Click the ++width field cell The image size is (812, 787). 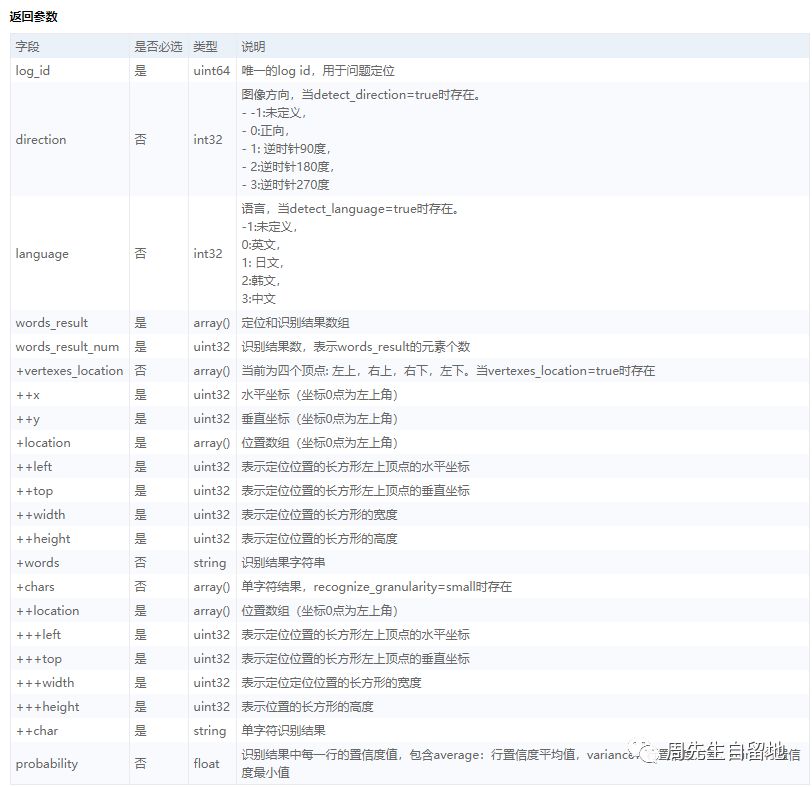[x=40, y=515]
